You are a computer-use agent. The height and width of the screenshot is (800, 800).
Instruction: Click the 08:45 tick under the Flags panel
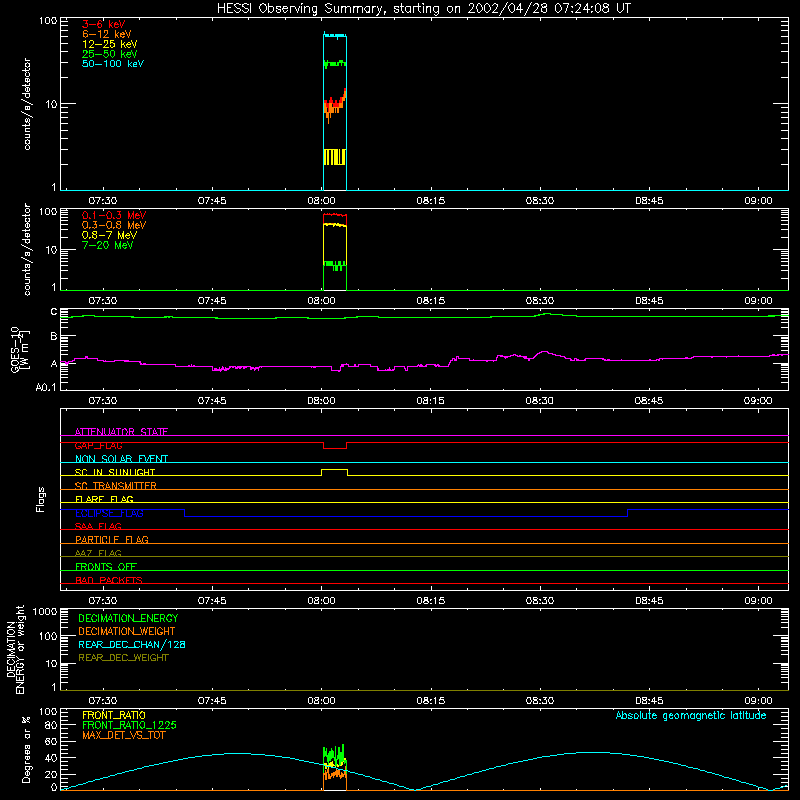[649, 601]
